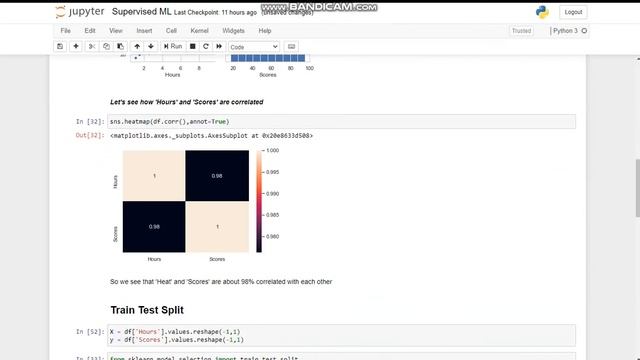Open the Widgets menu

coord(233,31)
